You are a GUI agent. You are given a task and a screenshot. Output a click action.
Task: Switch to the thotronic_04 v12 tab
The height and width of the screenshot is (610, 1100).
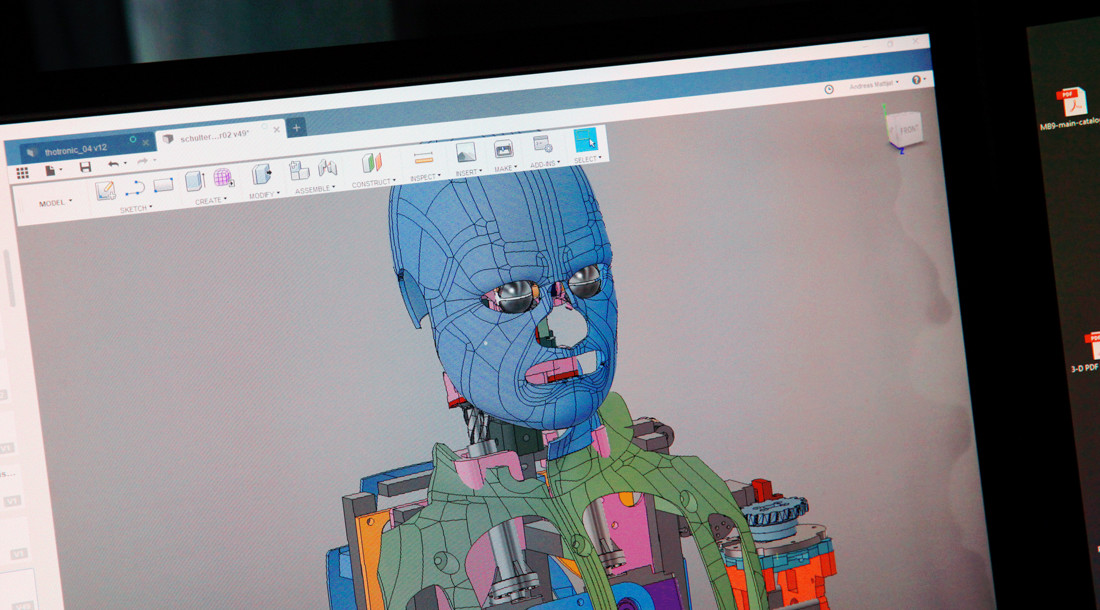(76, 150)
